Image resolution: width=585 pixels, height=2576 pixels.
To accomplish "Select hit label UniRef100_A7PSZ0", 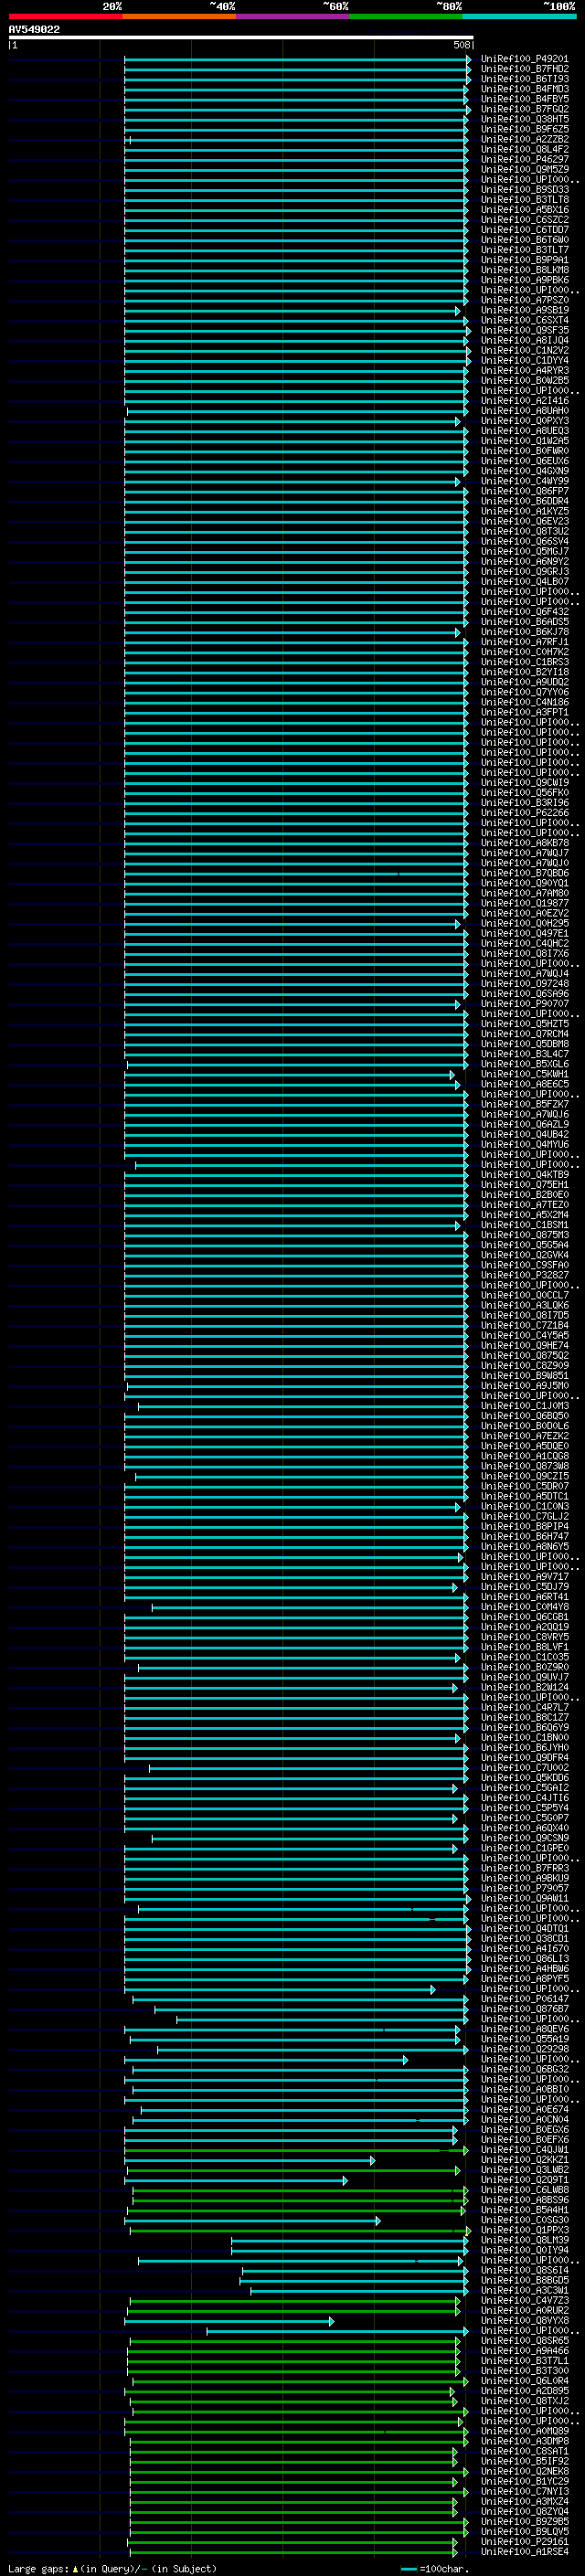I will 524,300.
